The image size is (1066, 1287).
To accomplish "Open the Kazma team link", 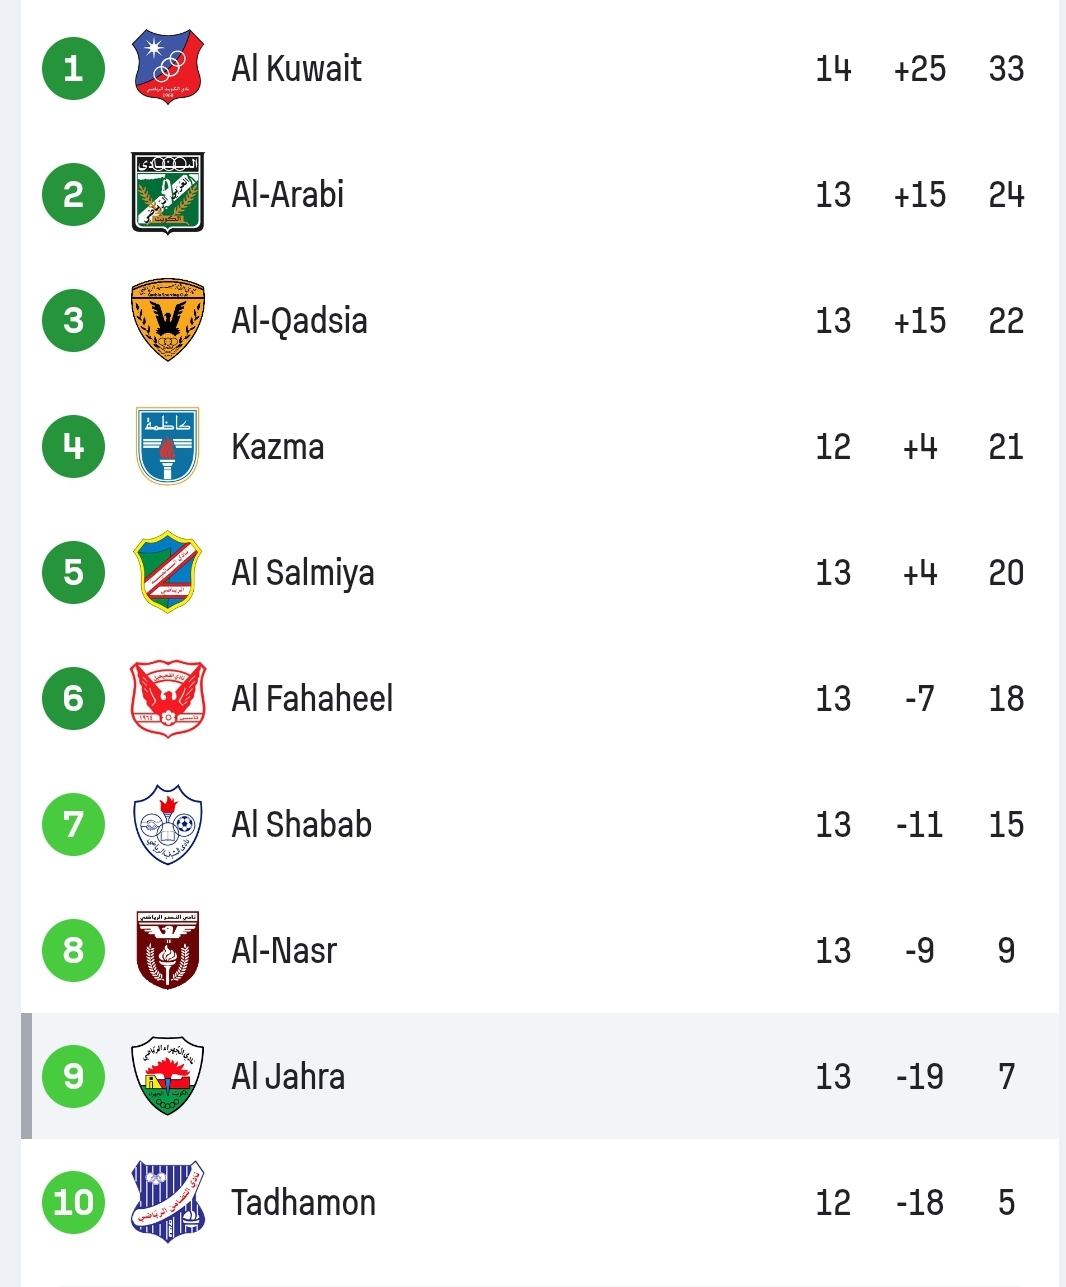I will pyautogui.click(x=278, y=446).
